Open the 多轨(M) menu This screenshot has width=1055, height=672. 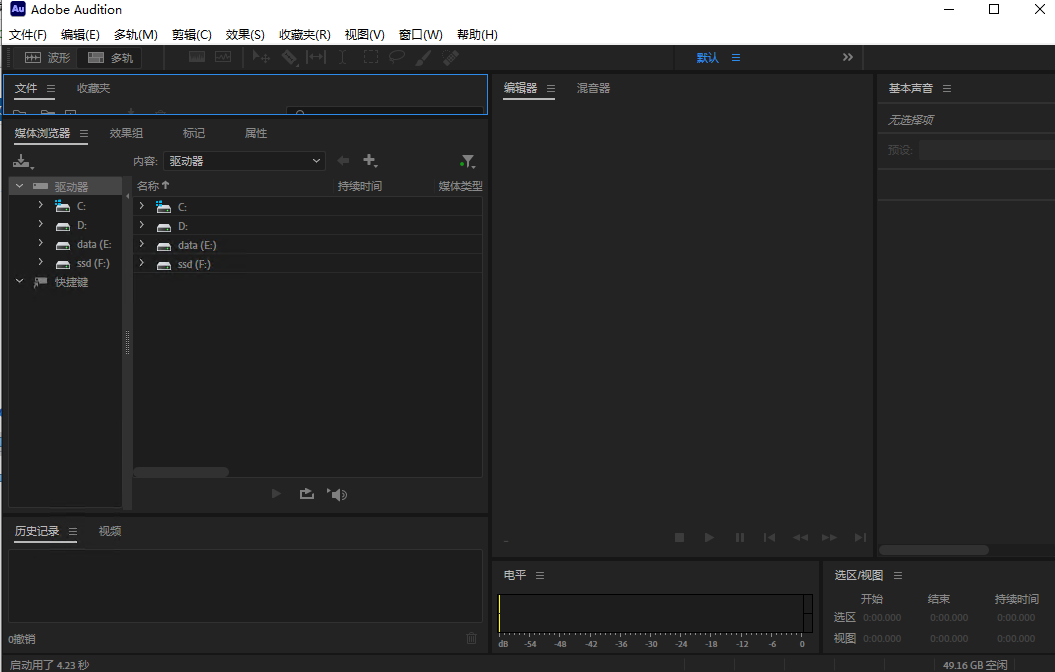[x=135, y=34]
